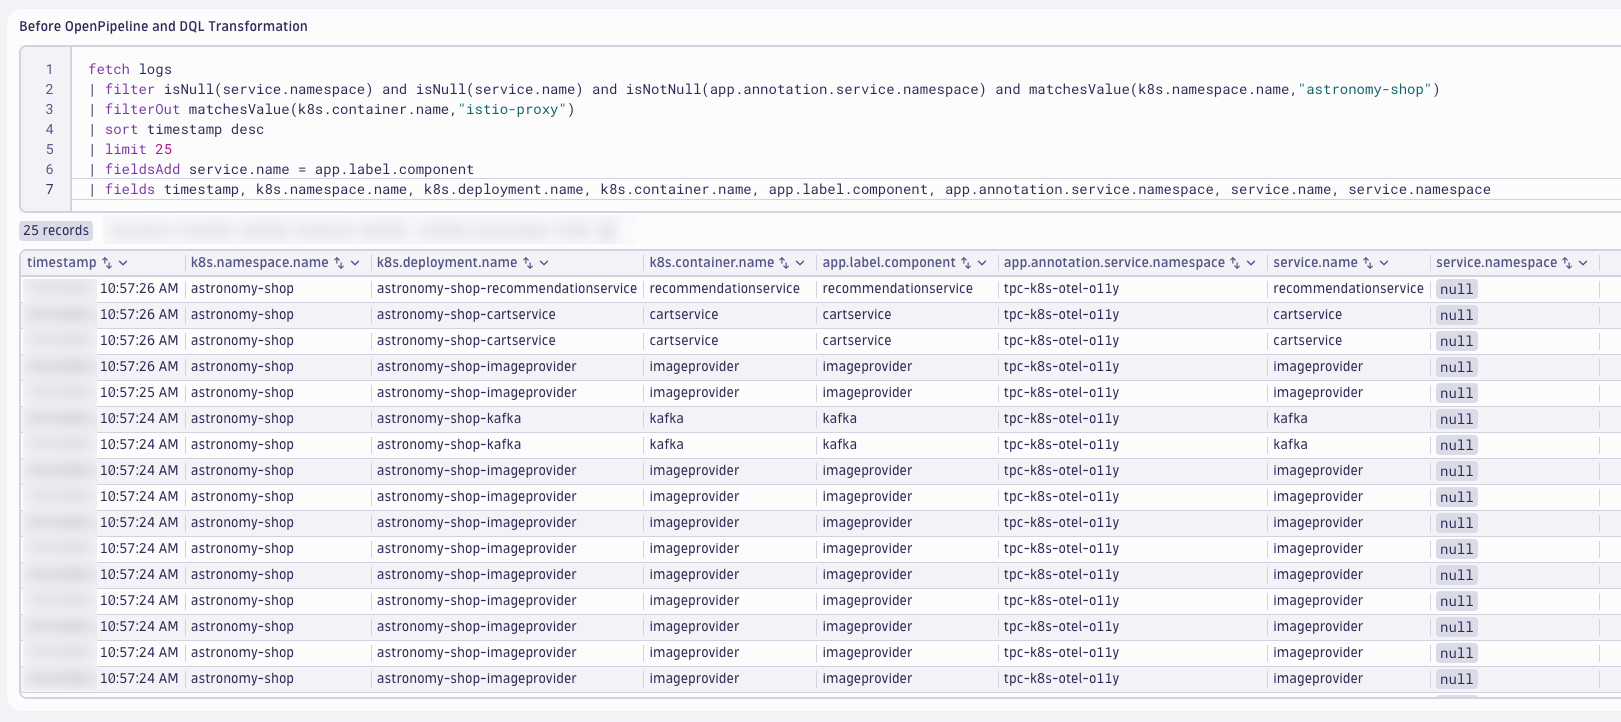
Task: Click line number 2 in editor gutter
Action: [x=49, y=89]
